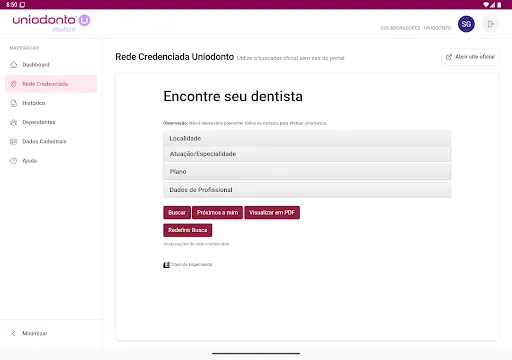512x360 pixels.
Task: Open Dados Cadastrais page
Action: tap(51, 142)
